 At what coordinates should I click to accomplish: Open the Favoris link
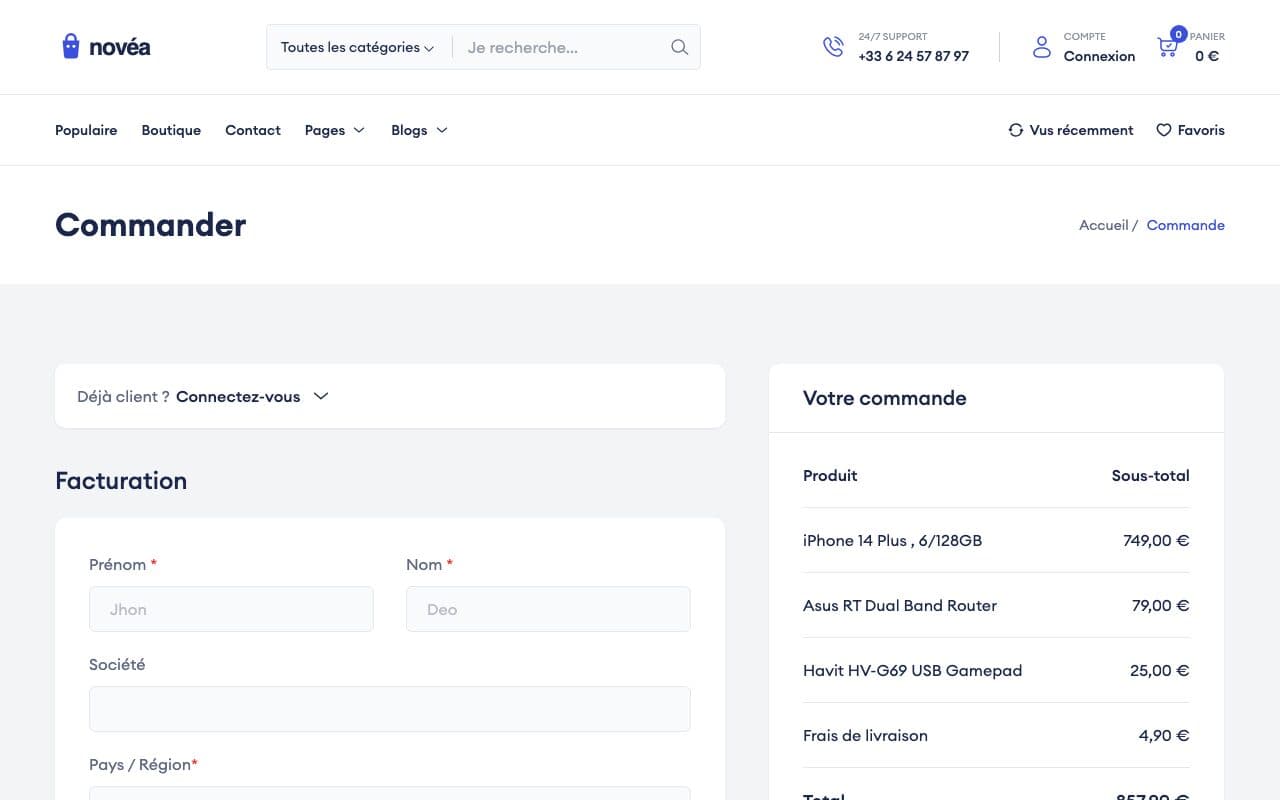(x=1201, y=130)
